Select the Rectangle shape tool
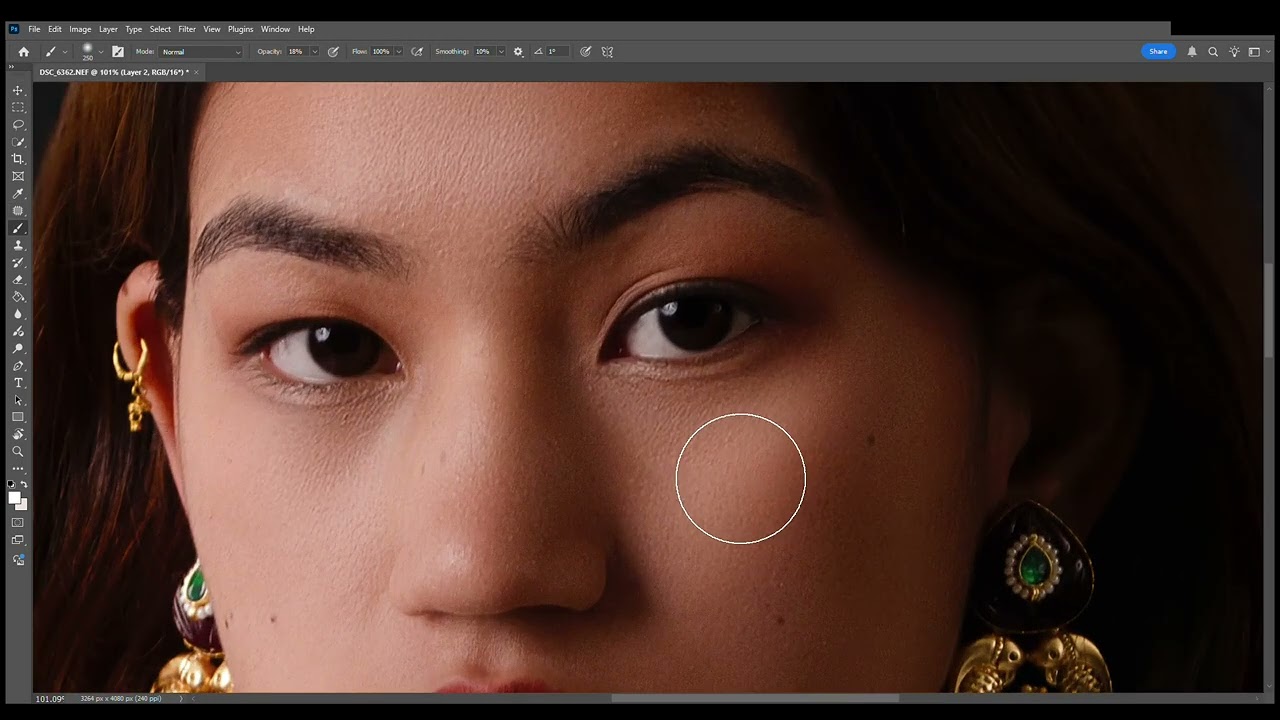Screen dimensions: 1280x720 click(18, 417)
